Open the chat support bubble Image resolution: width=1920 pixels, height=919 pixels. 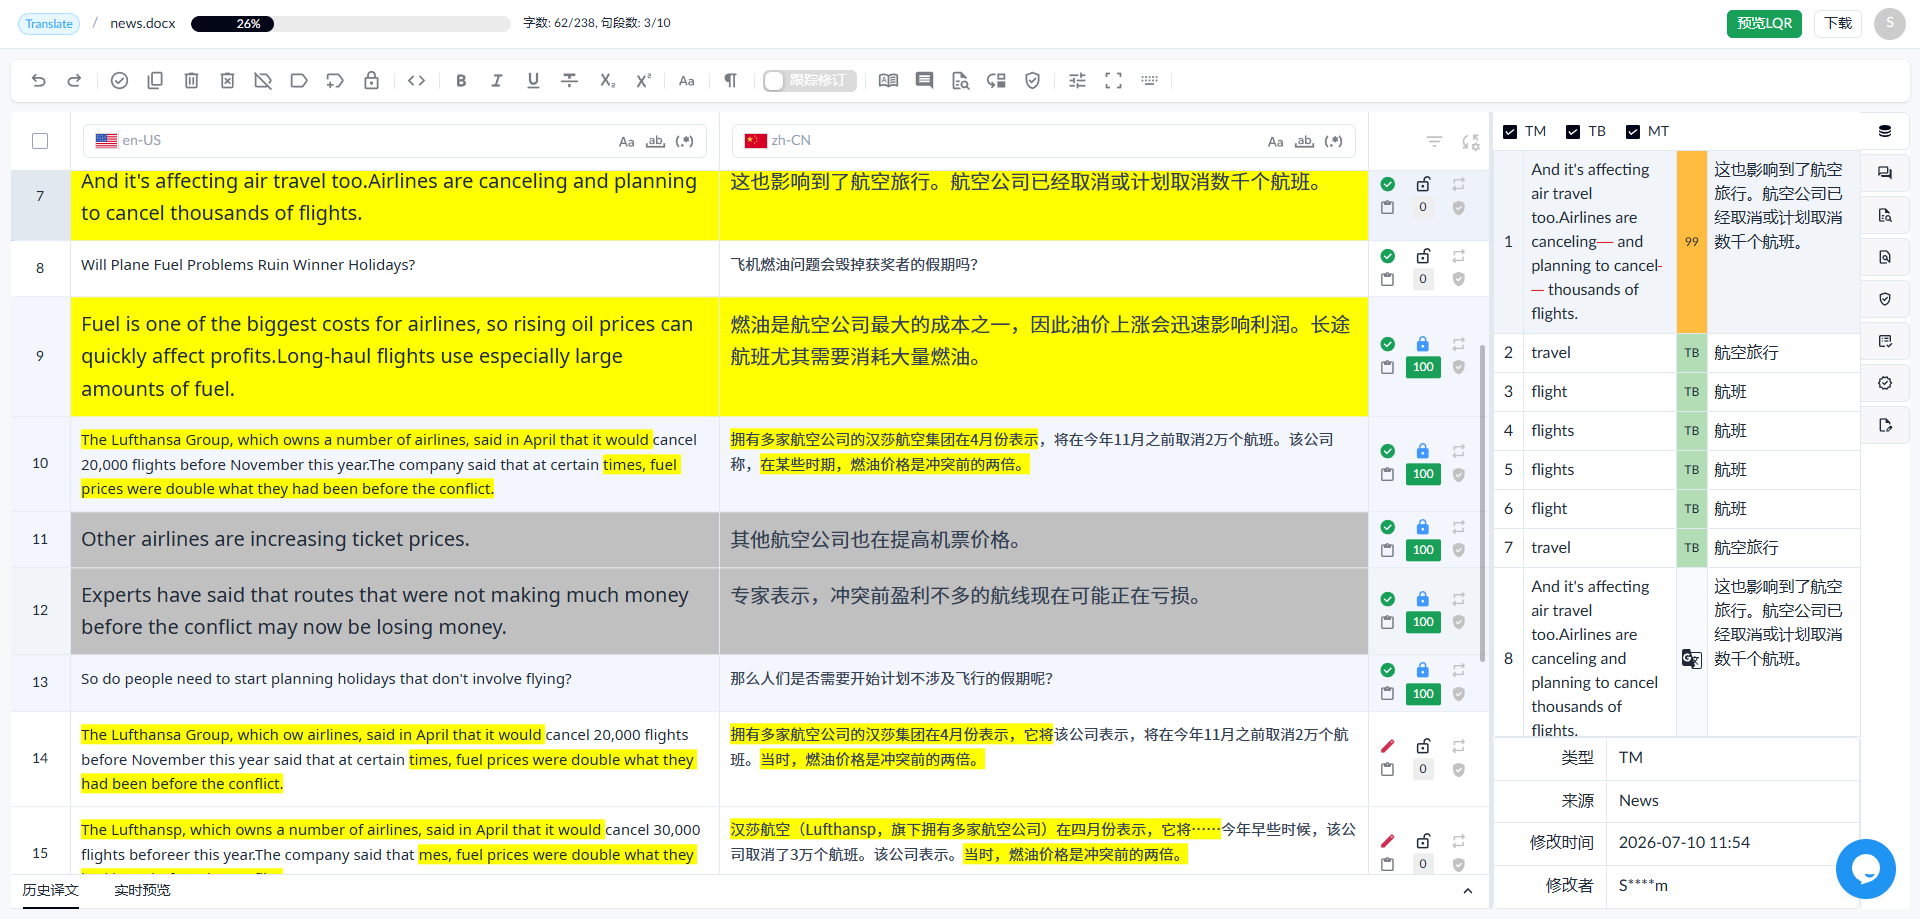click(x=1866, y=869)
